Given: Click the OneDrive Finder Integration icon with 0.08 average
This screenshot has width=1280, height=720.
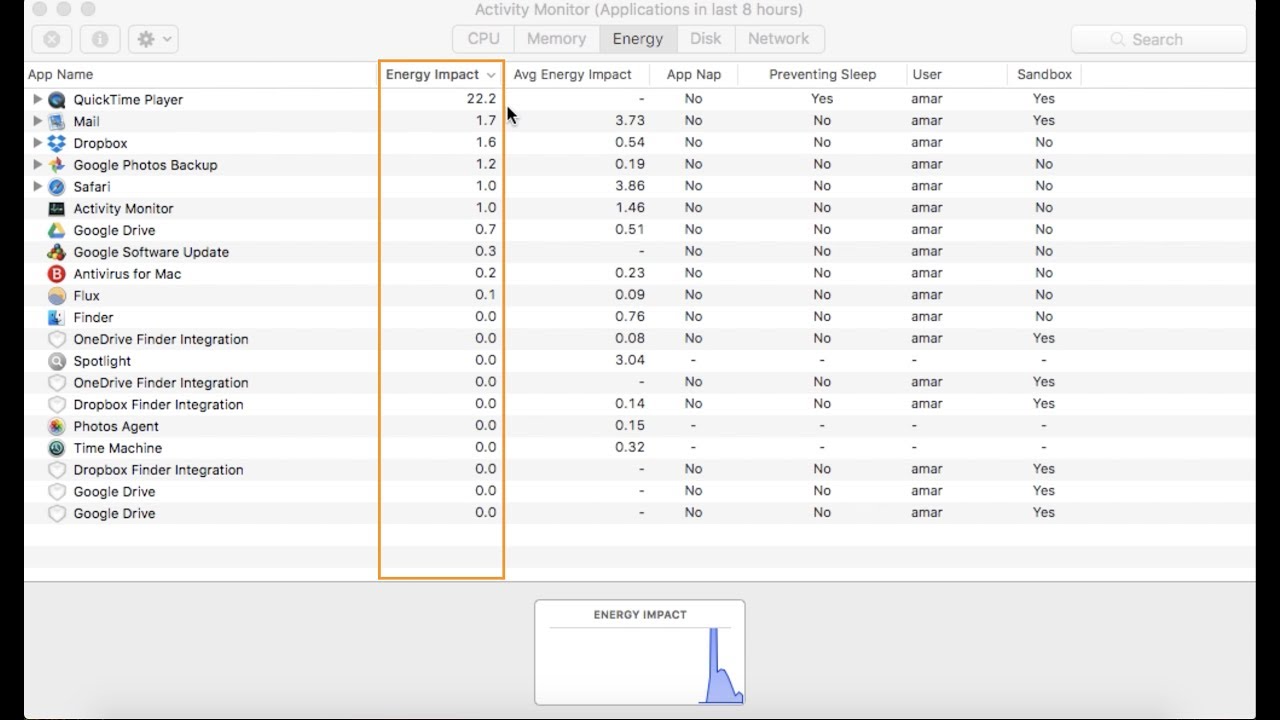Looking at the screenshot, I should click(57, 340).
